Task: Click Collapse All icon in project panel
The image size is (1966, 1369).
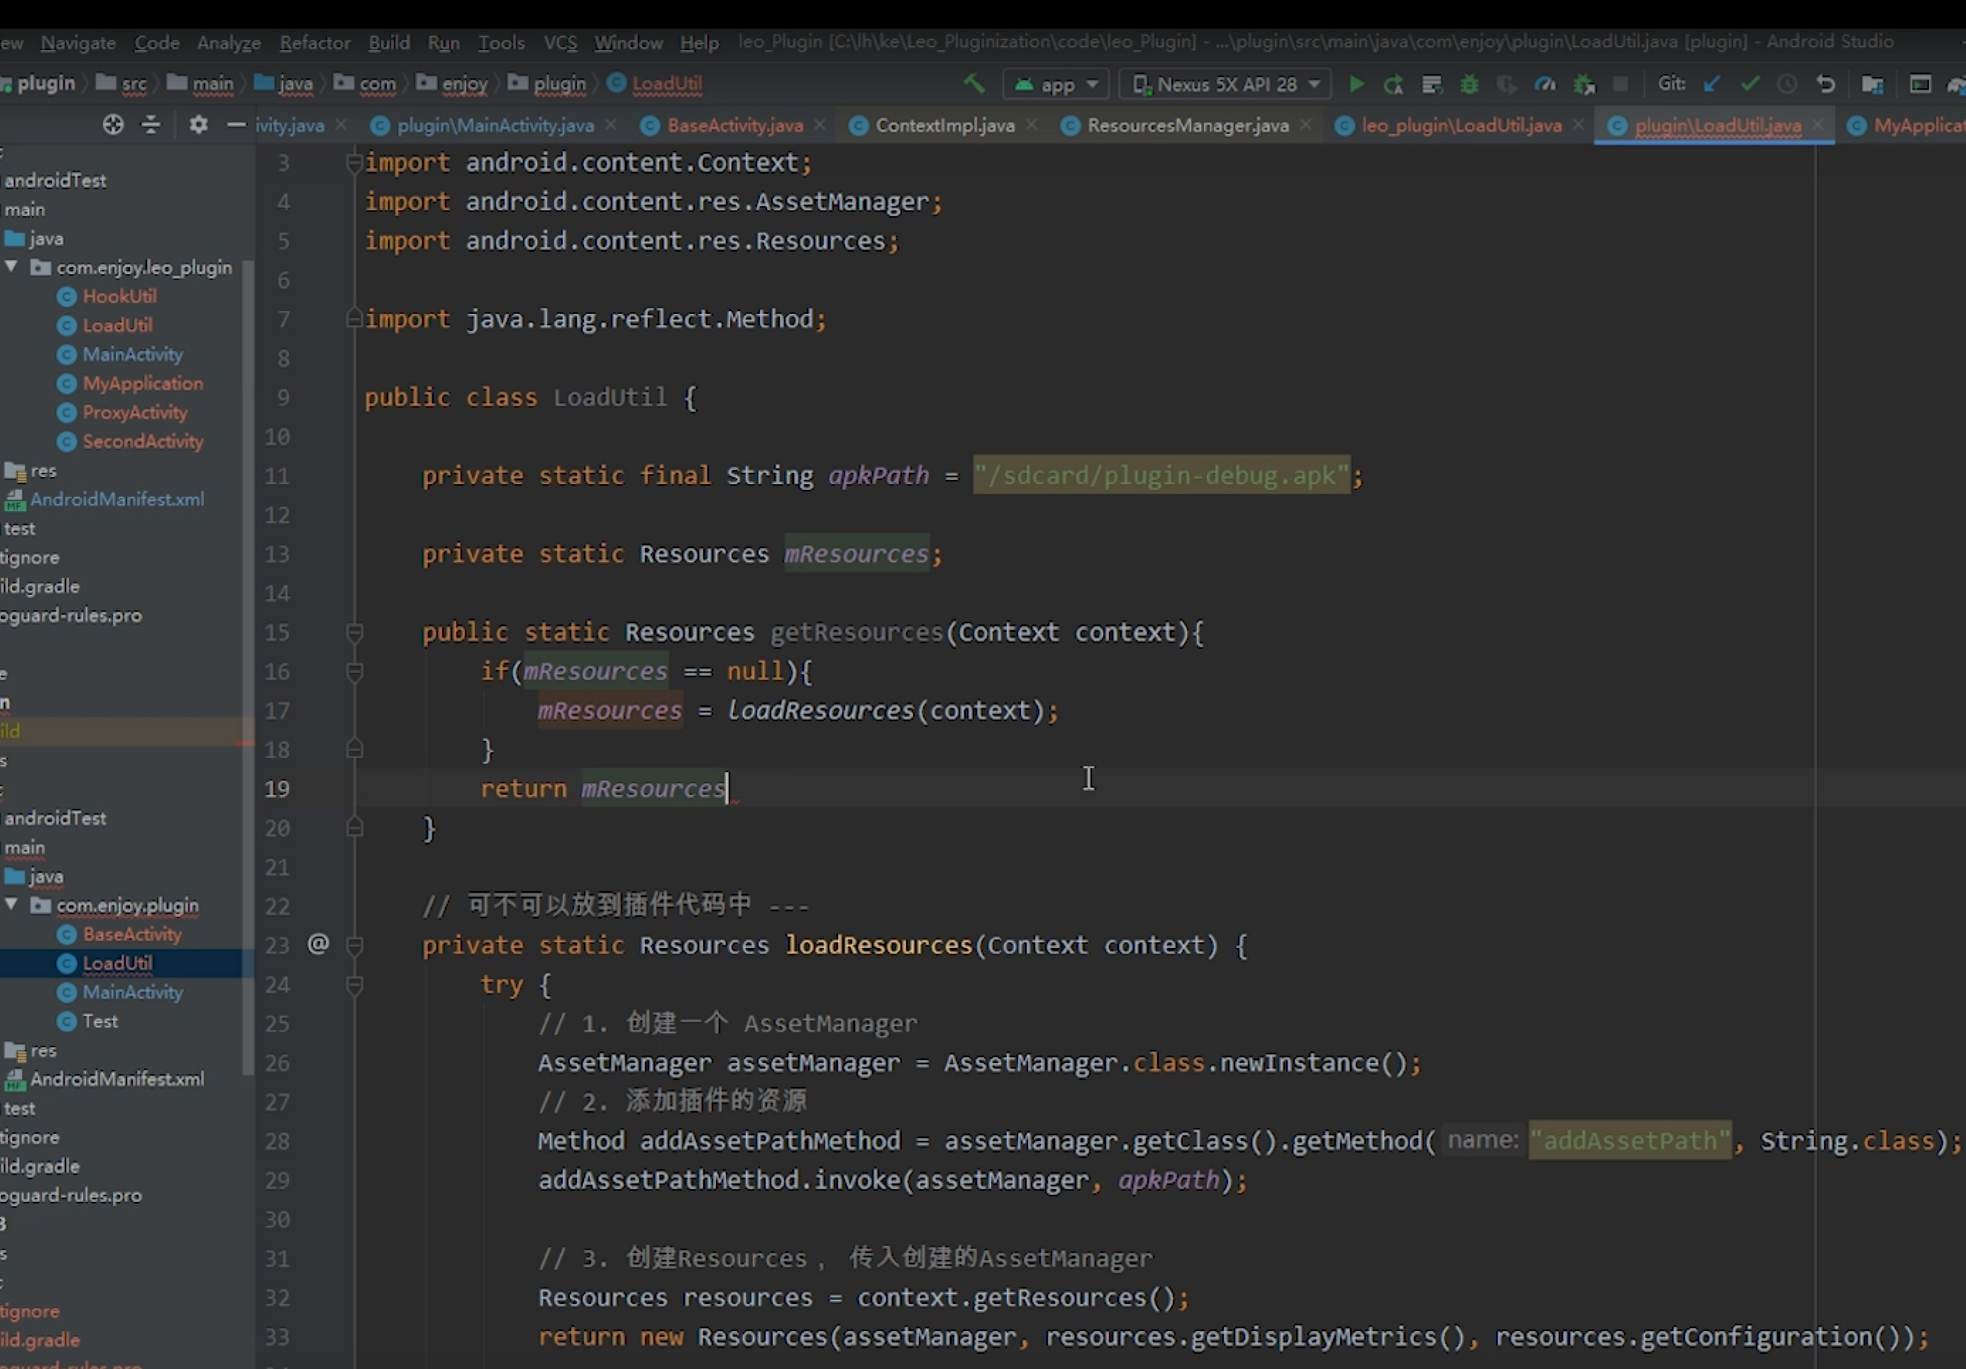Action: coord(151,125)
